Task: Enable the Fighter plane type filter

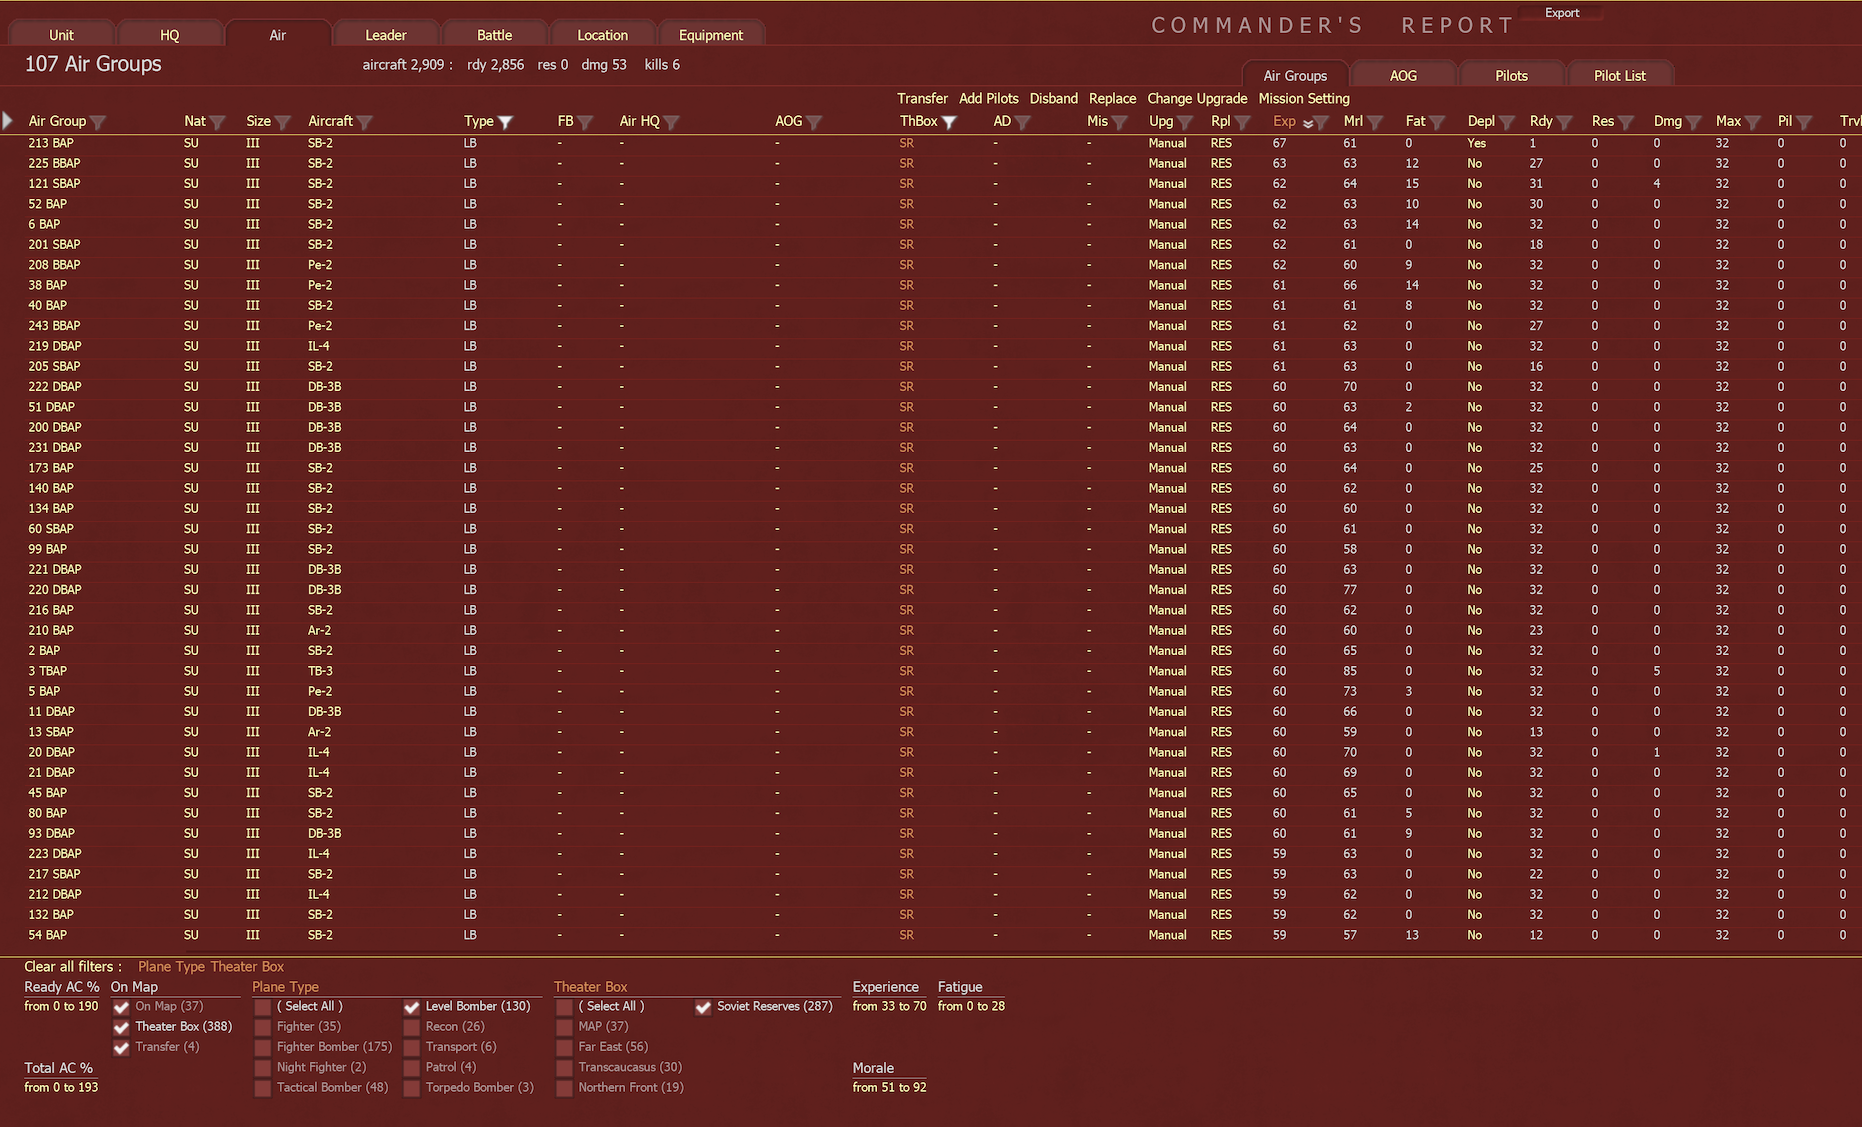Action: (262, 1026)
